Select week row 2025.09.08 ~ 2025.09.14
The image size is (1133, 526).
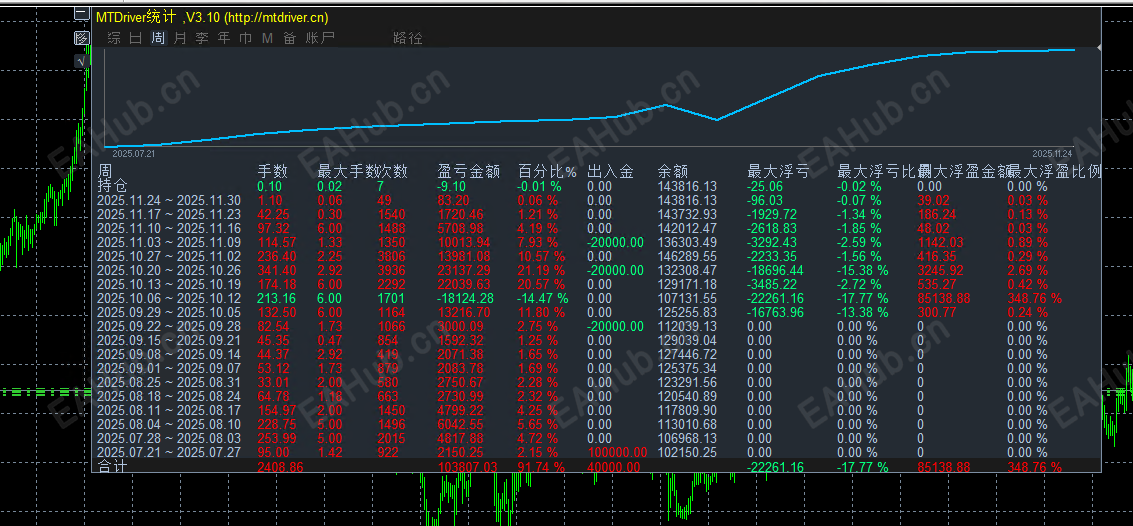pos(168,354)
